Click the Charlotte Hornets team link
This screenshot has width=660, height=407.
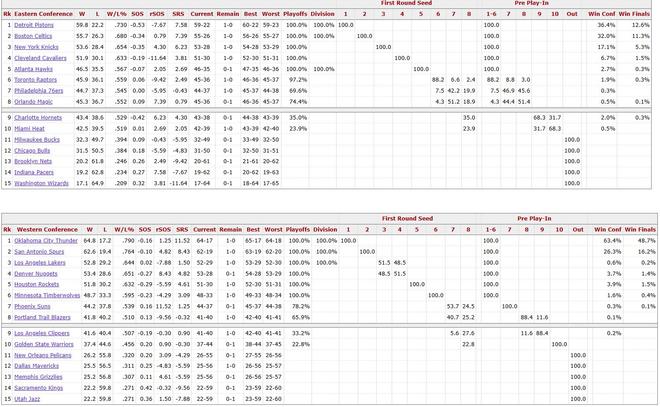click(x=37, y=117)
